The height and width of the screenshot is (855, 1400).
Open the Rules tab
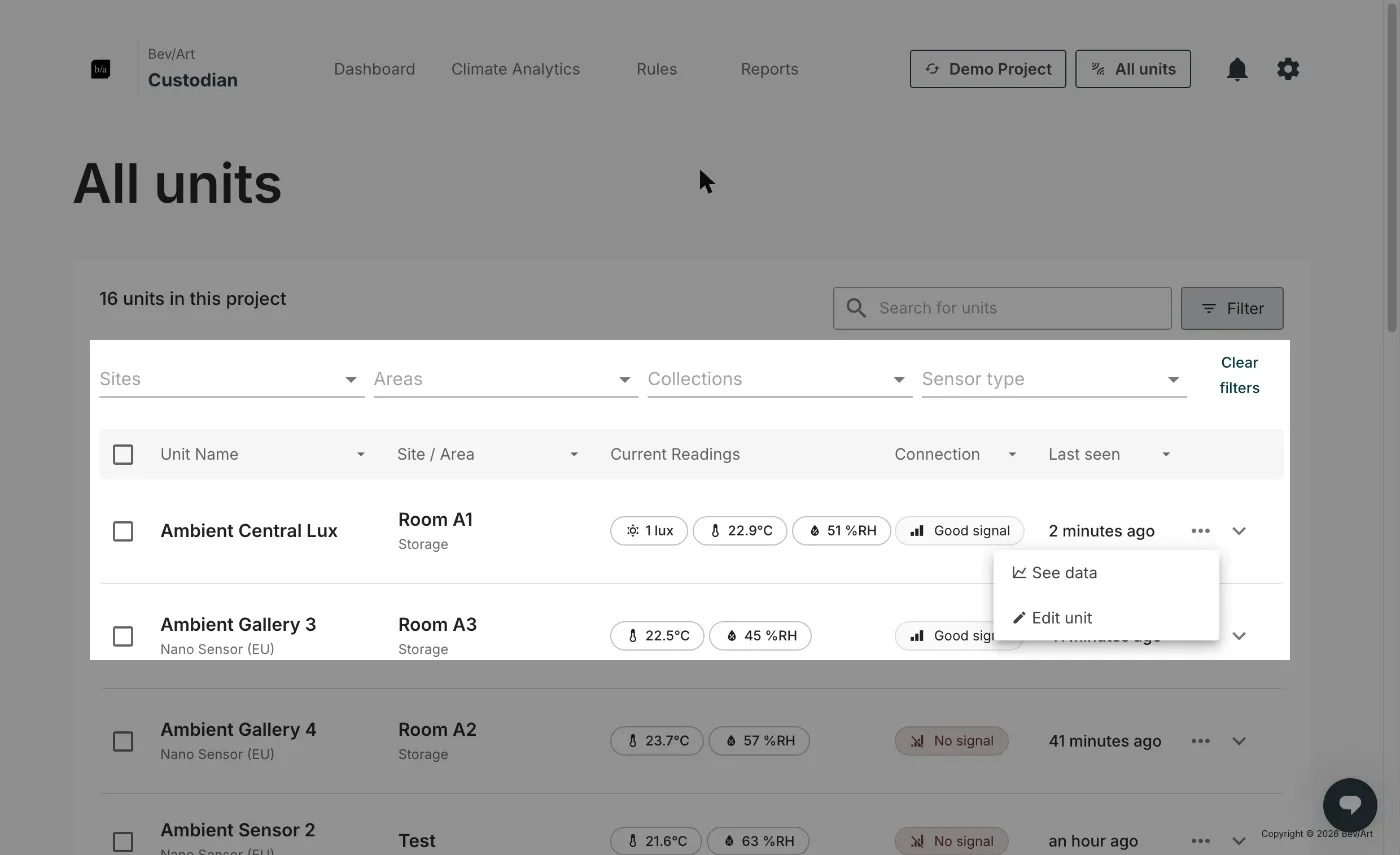click(x=656, y=69)
